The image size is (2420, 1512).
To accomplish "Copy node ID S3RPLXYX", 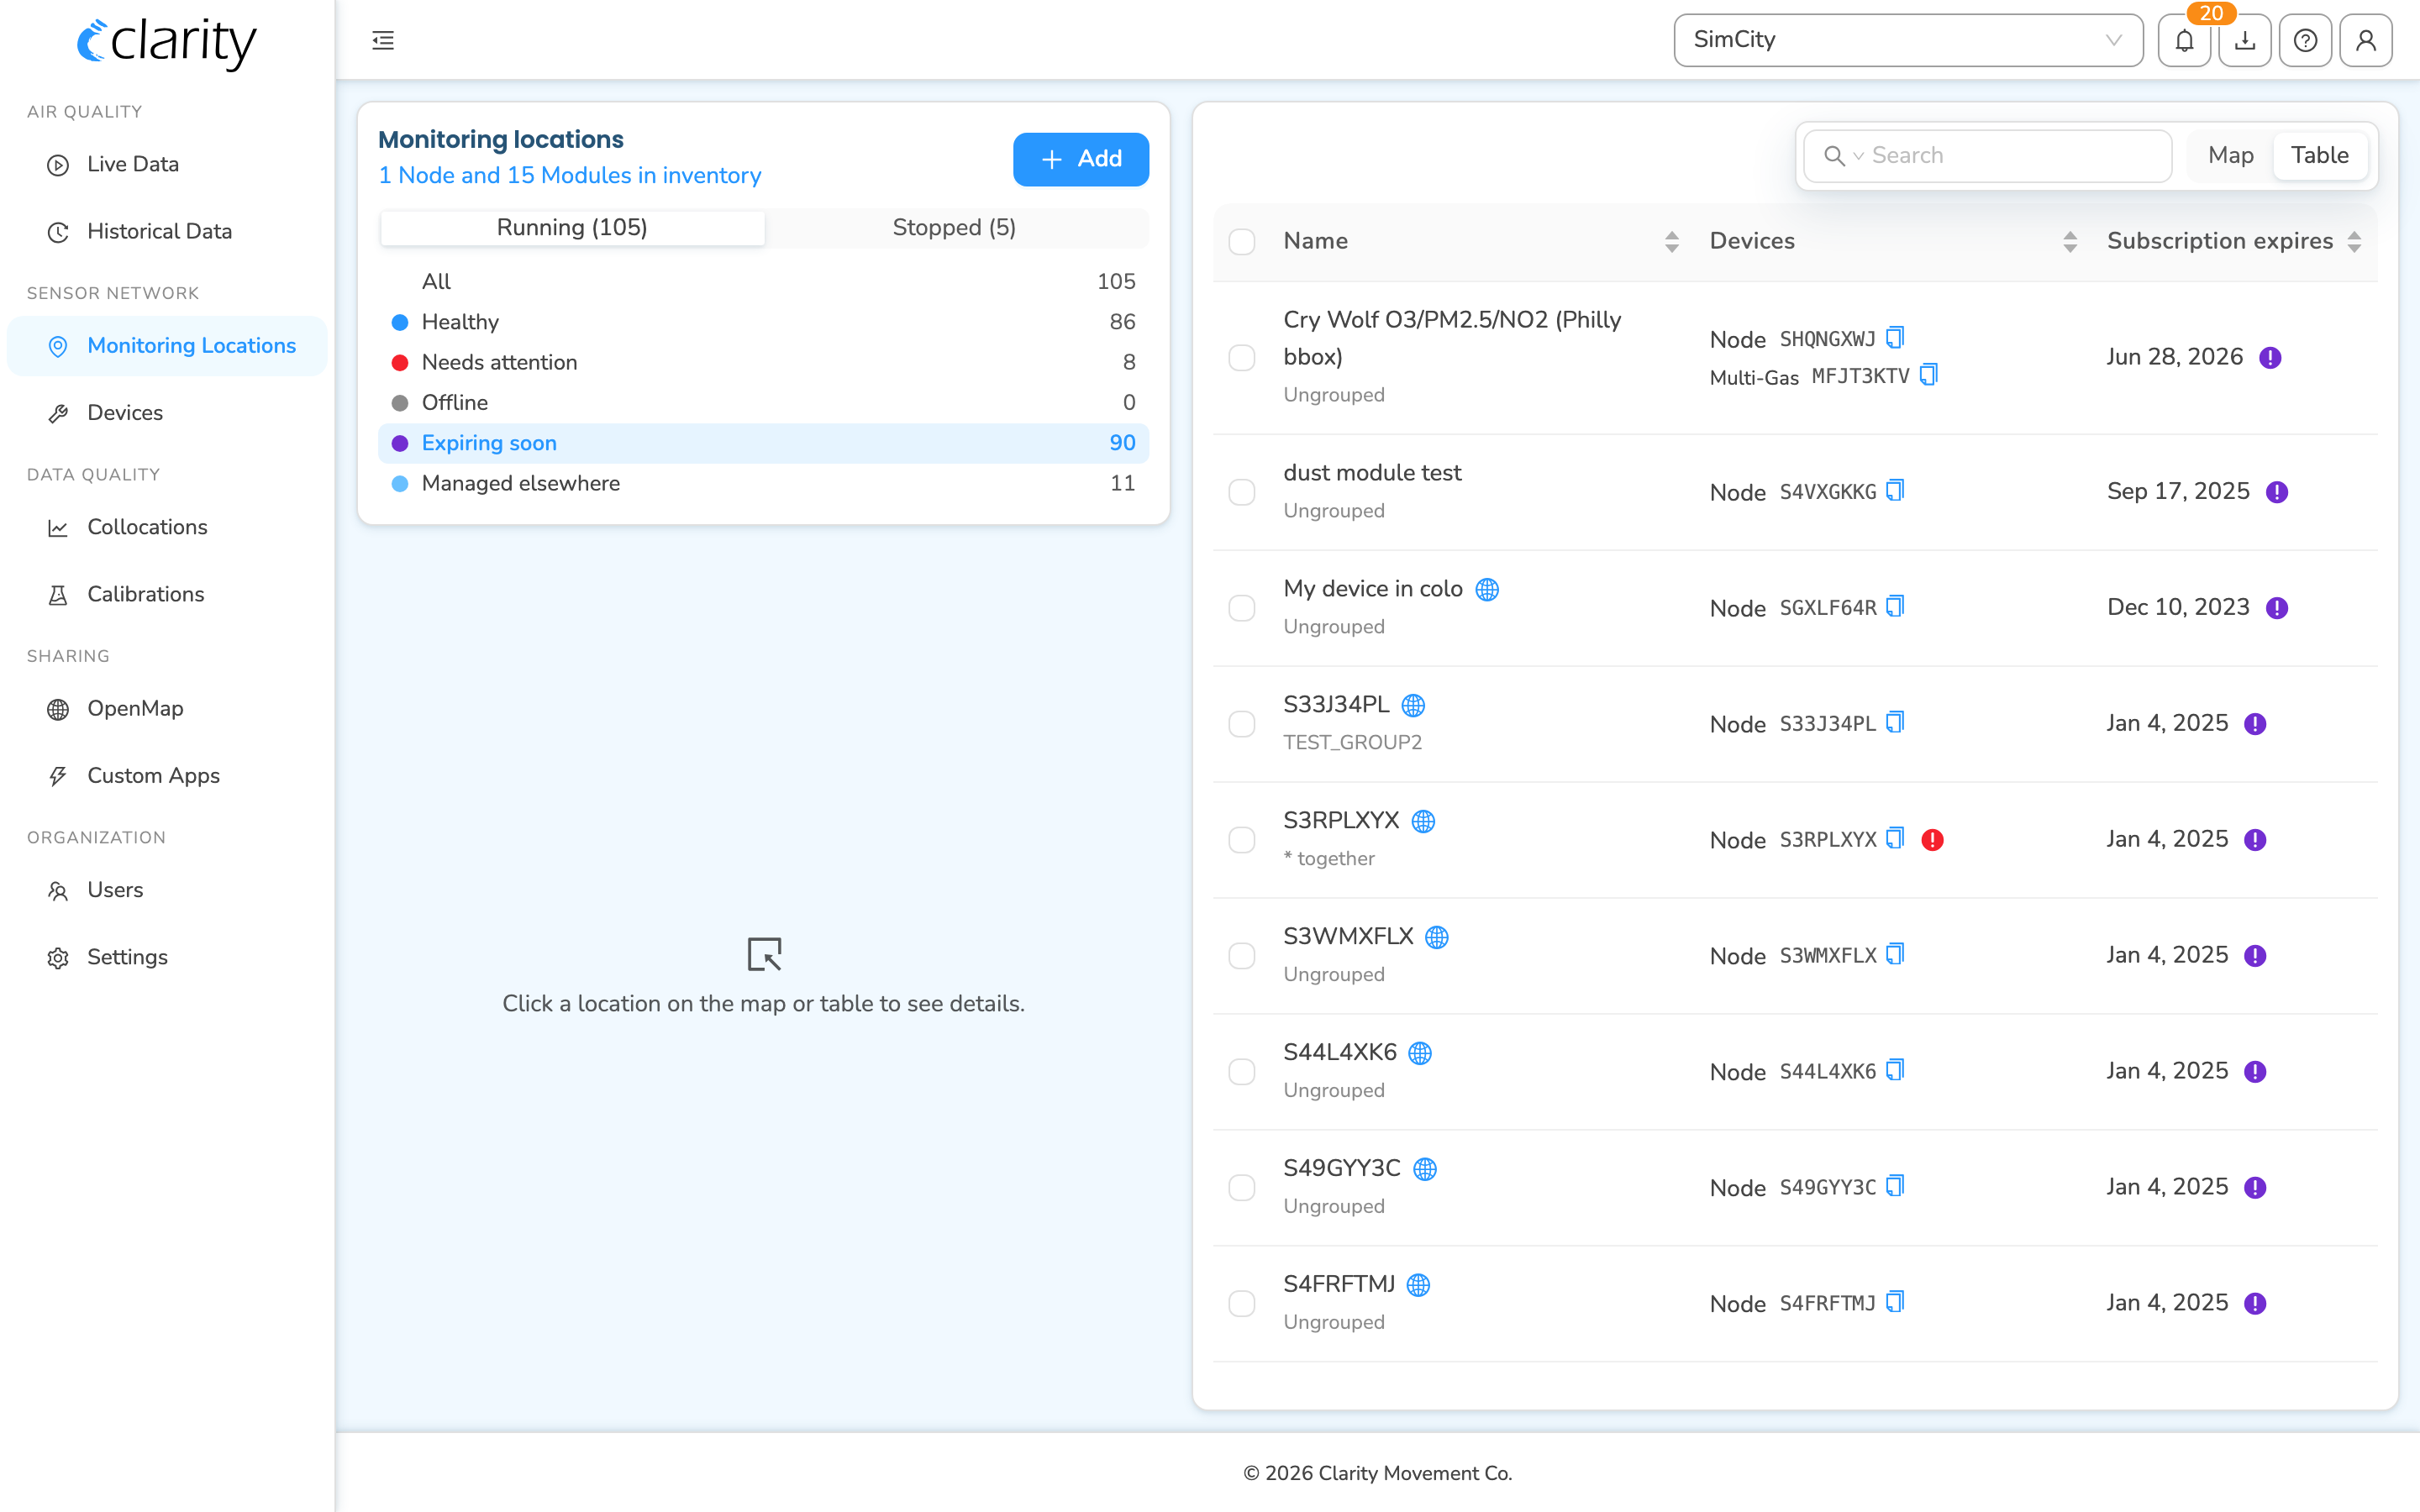I will point(1895,839).
